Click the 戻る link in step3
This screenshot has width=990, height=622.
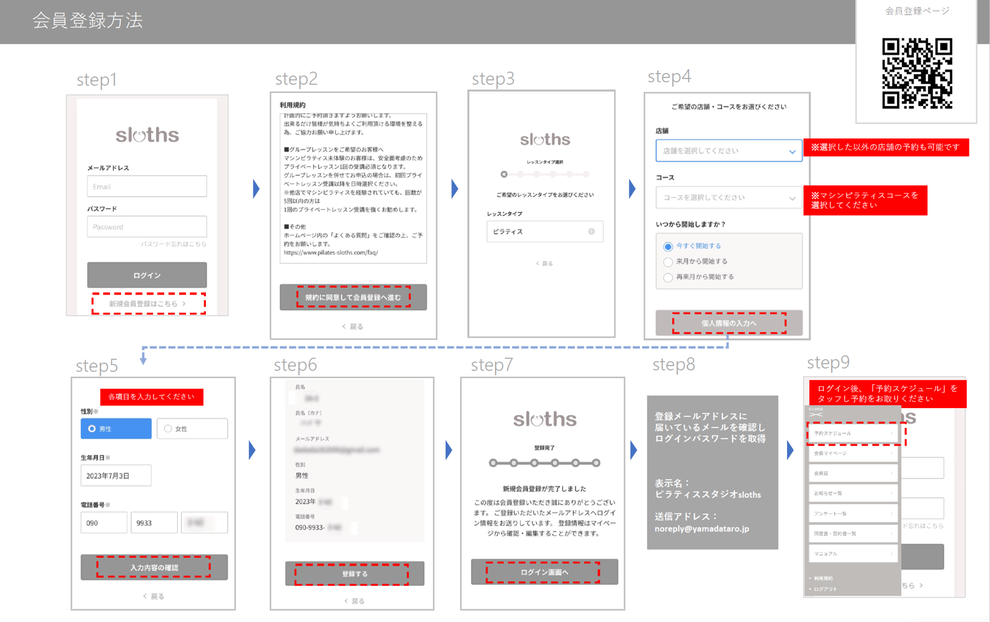tap(544, 263)
